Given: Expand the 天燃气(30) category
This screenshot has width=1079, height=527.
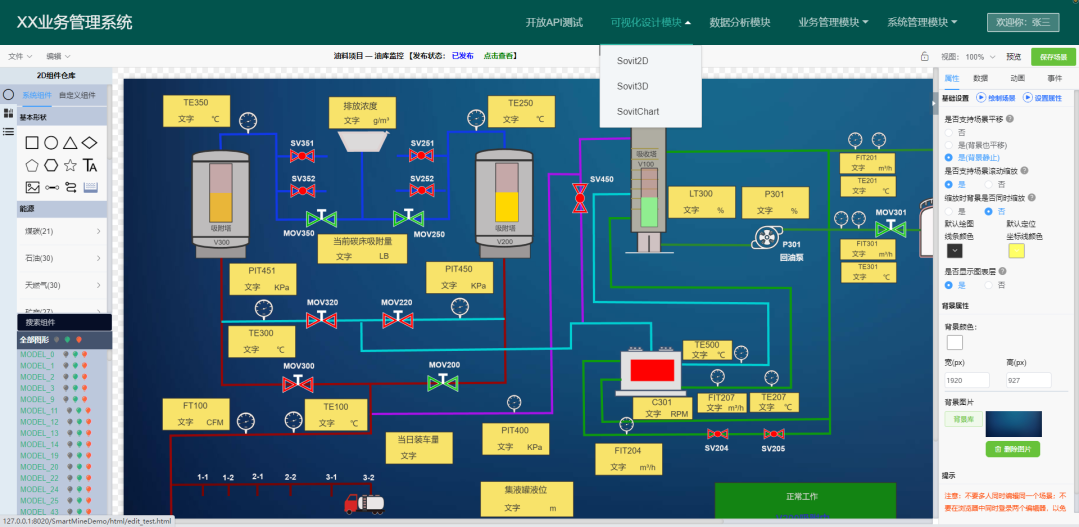Looking at the screenshot, I should click(62, 285).
